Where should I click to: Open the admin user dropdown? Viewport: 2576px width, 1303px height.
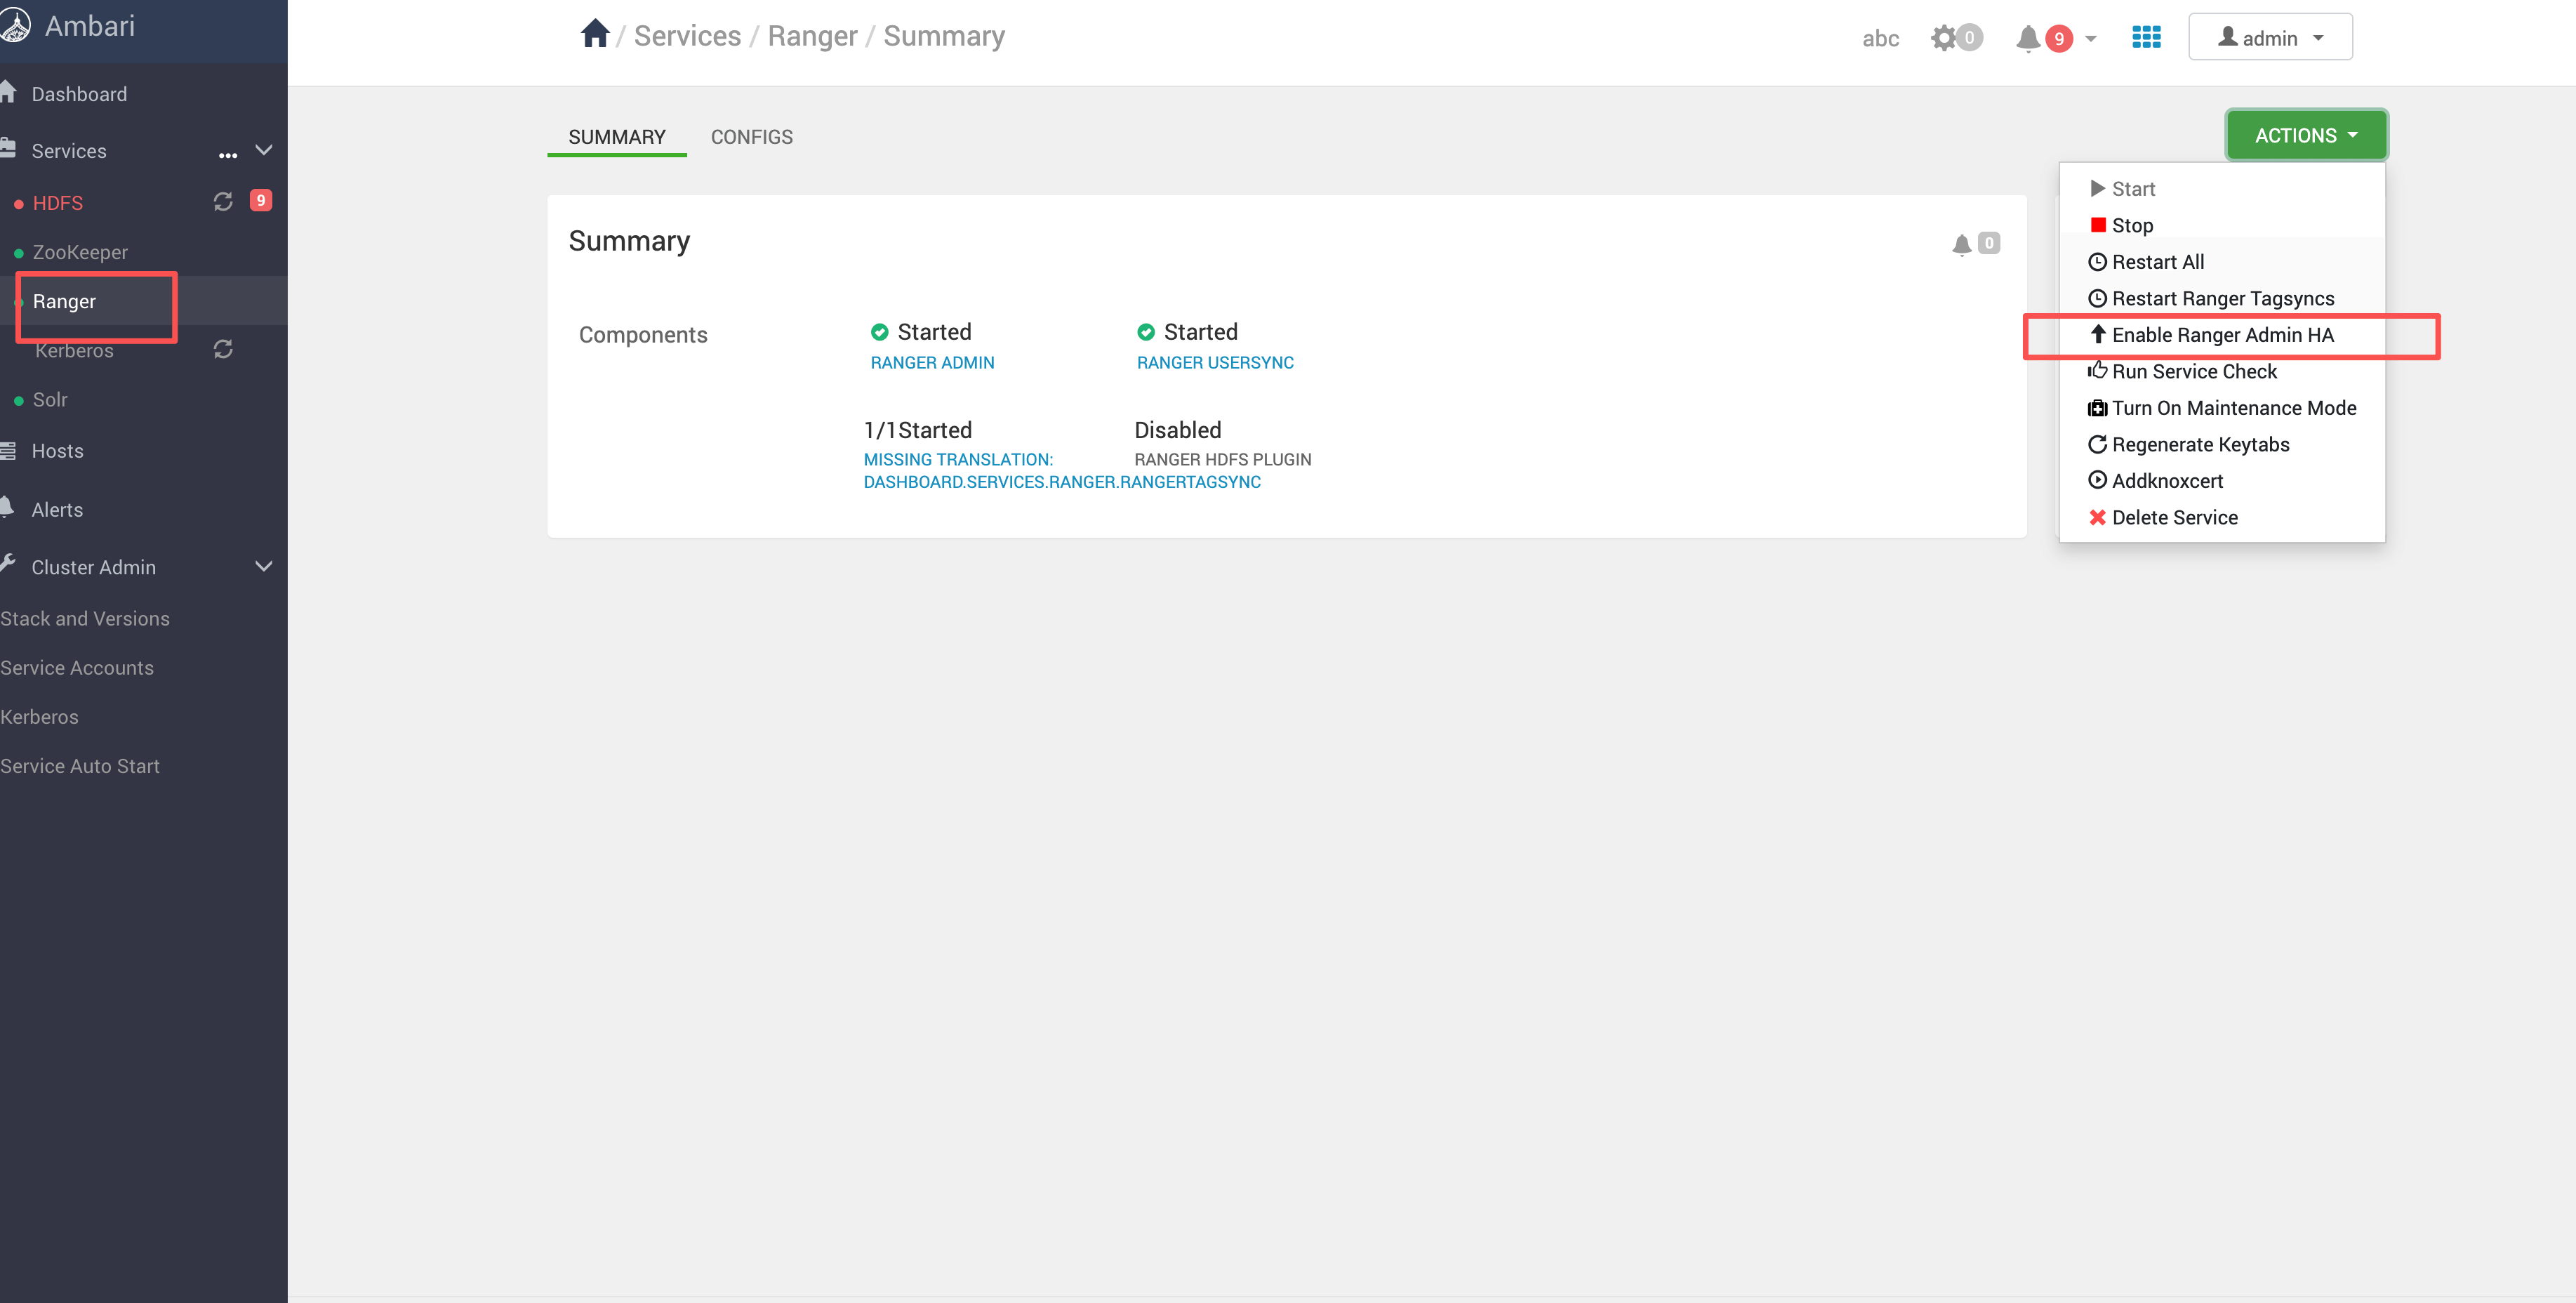pyautogui.click(x=2269, y=38)
